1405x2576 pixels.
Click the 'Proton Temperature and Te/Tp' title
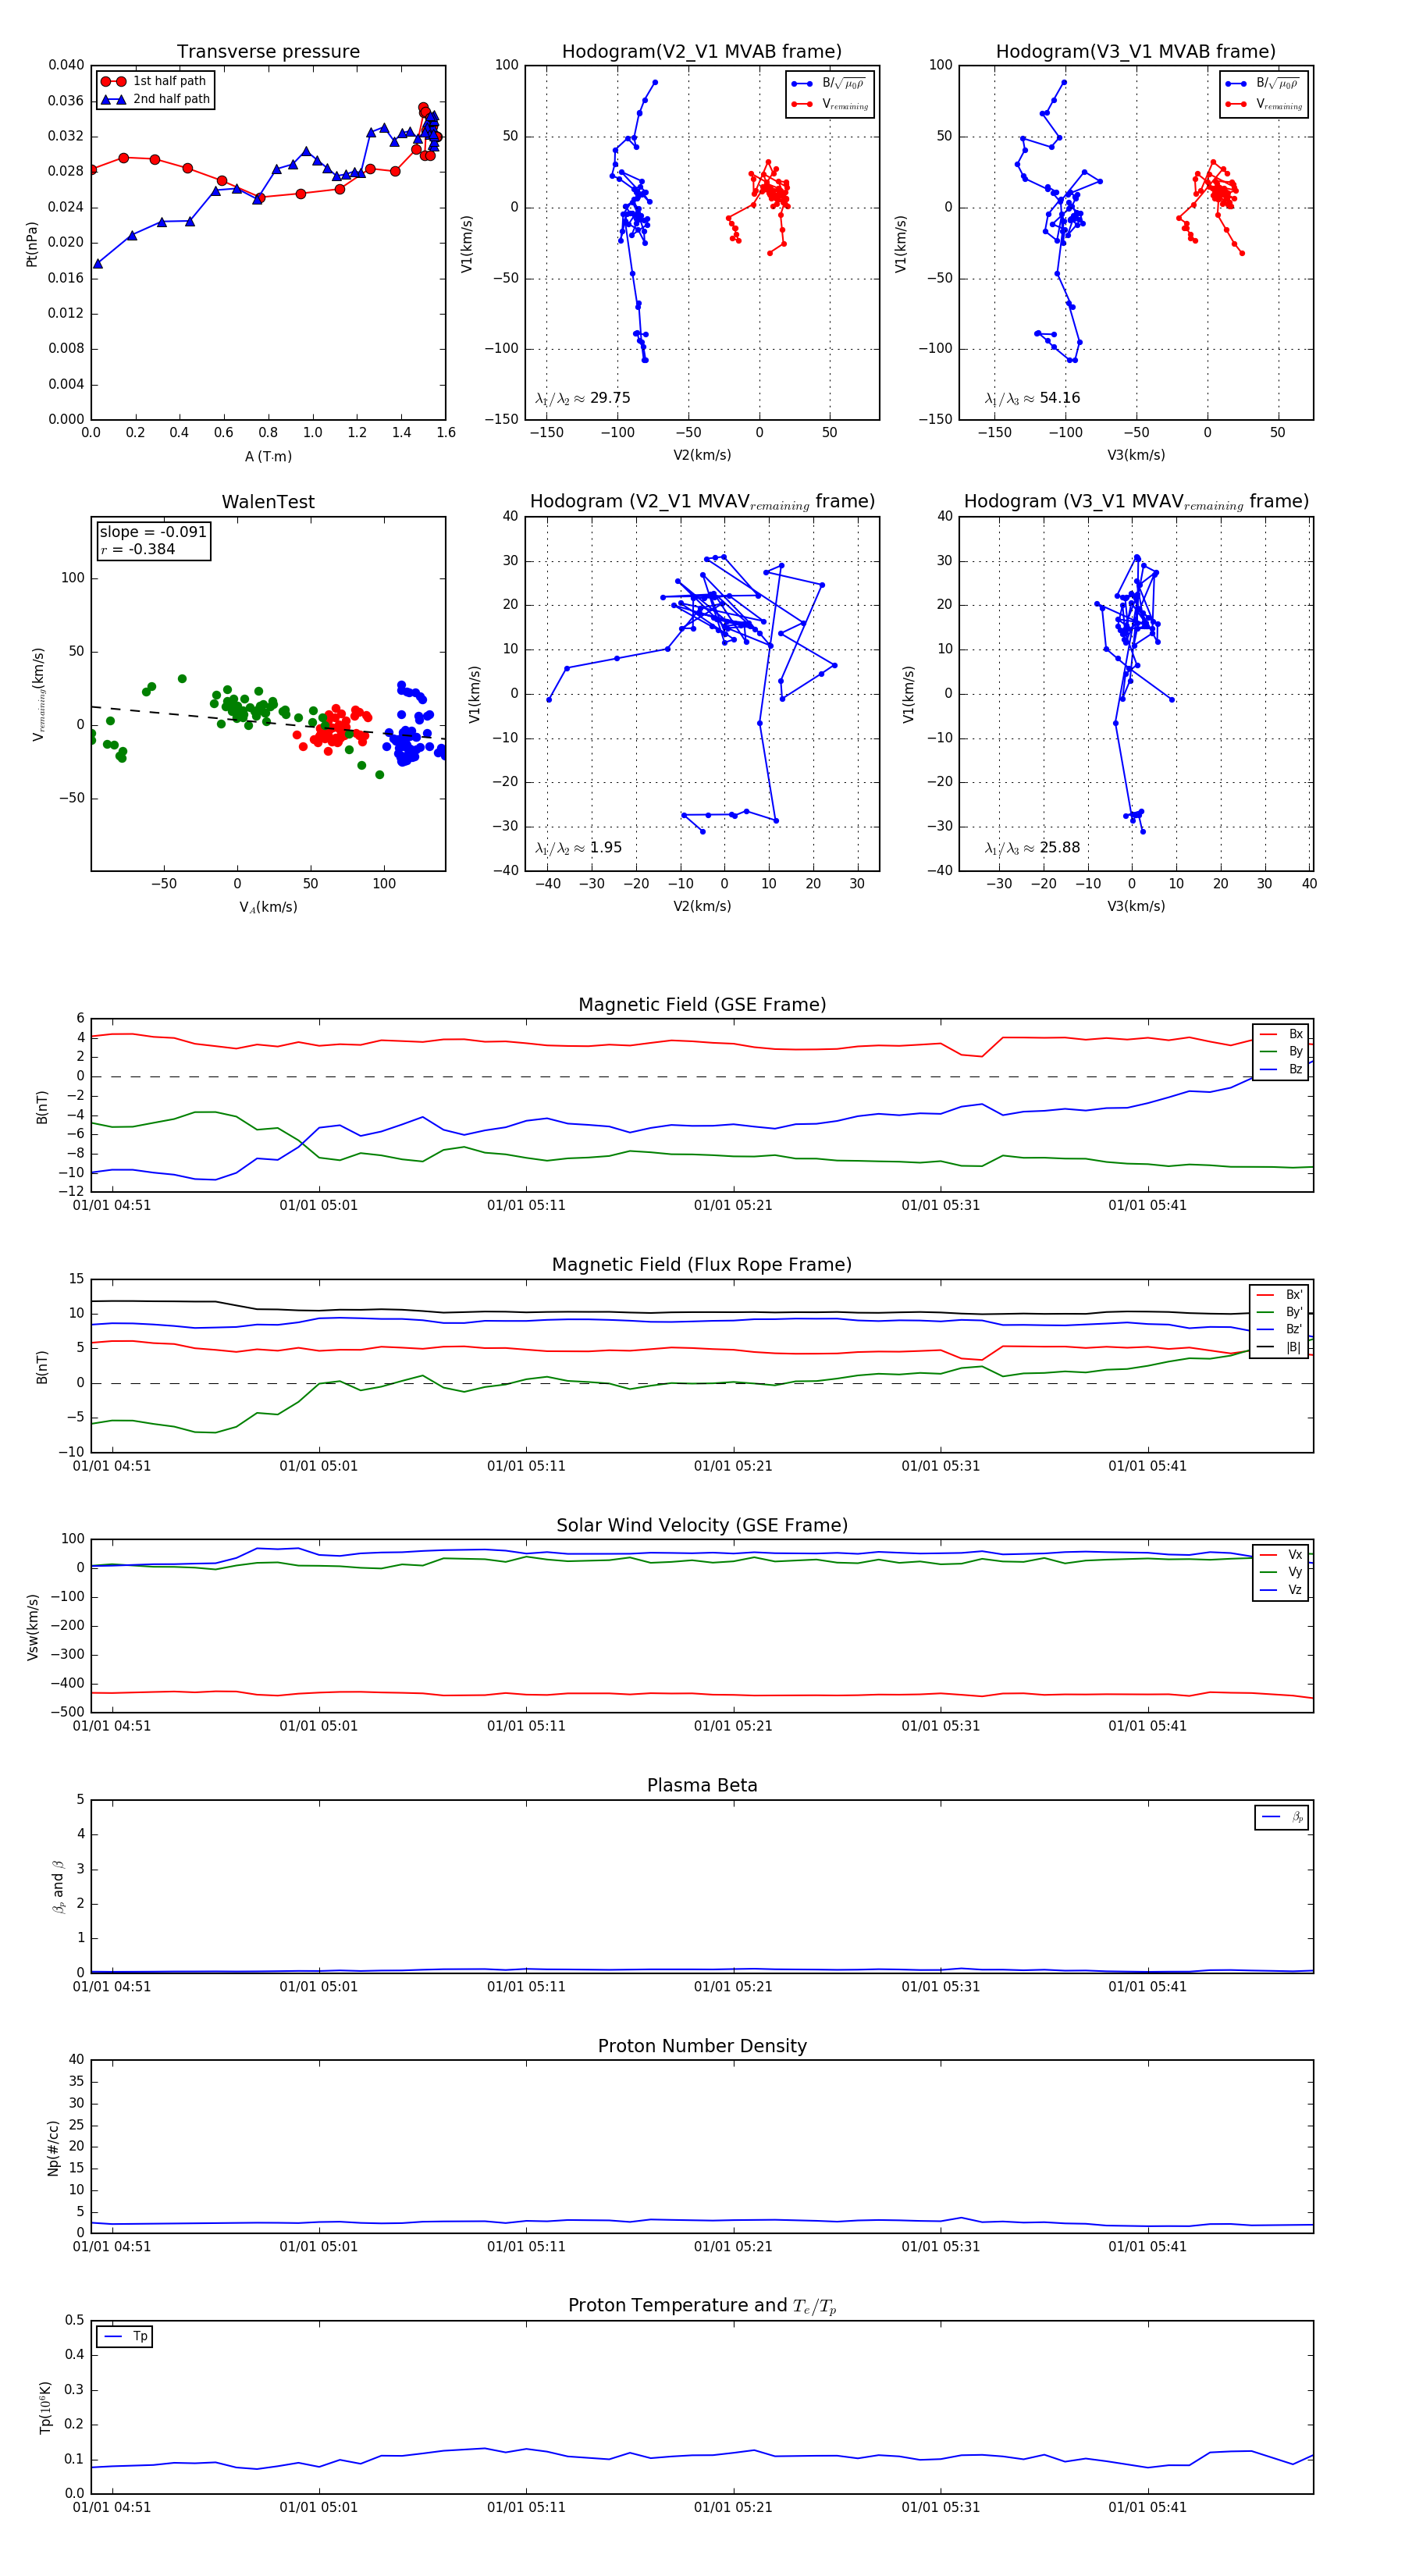coord(702,2306)
